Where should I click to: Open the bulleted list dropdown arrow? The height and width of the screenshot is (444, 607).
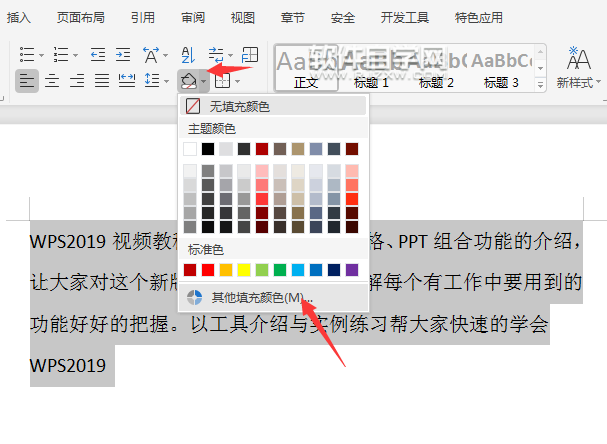click(41, 55)
